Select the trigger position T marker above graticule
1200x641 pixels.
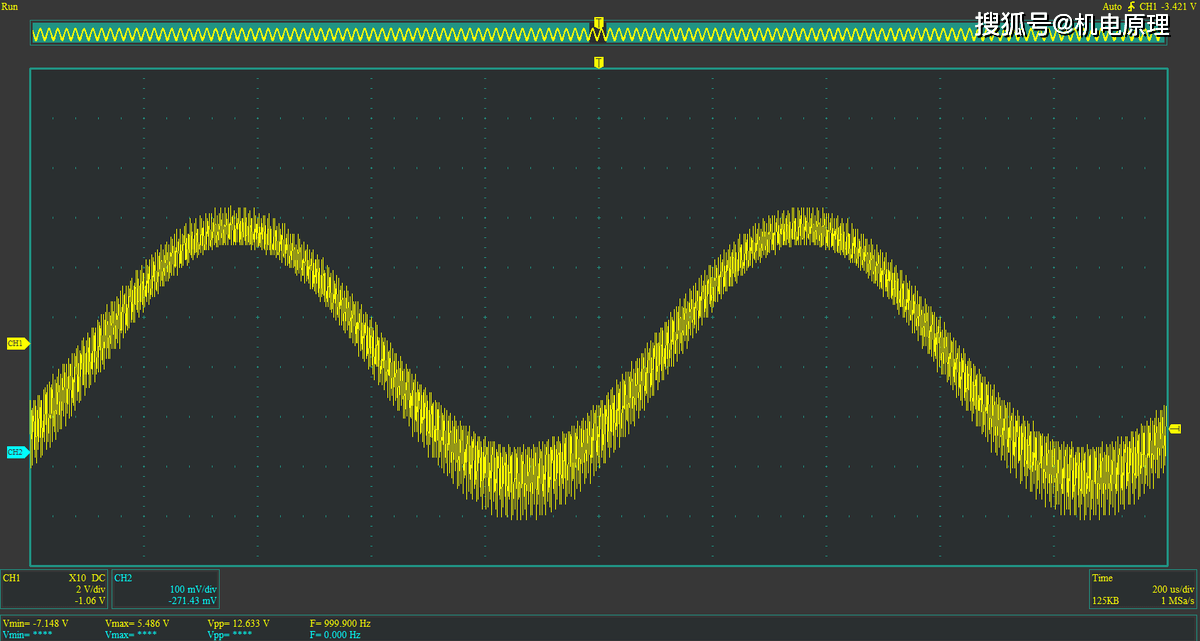(598, 62)
